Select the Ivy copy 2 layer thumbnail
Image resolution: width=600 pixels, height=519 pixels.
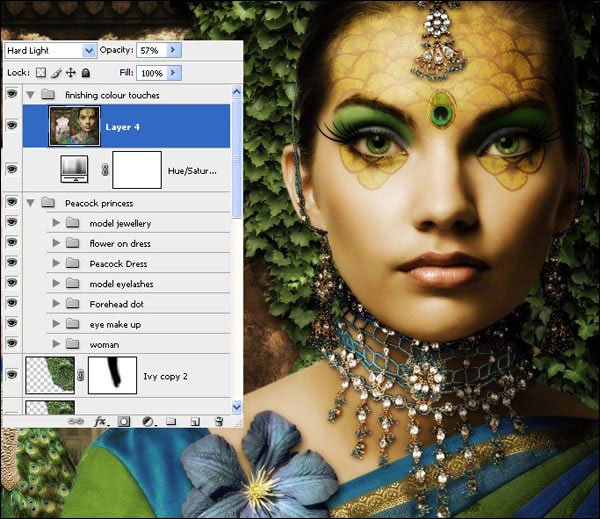(50, 375)
